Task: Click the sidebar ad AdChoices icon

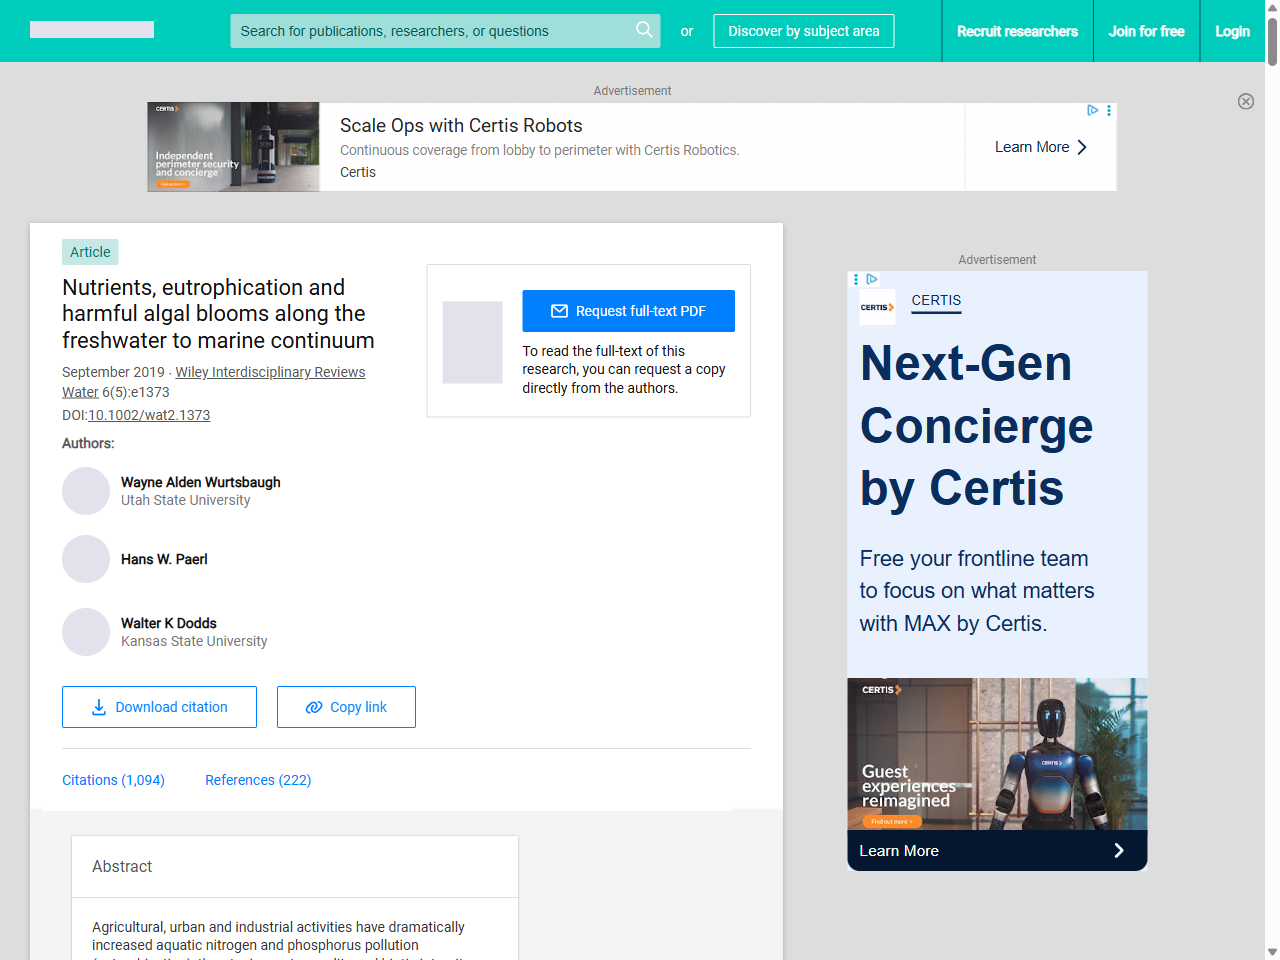Action: (872, 279)
